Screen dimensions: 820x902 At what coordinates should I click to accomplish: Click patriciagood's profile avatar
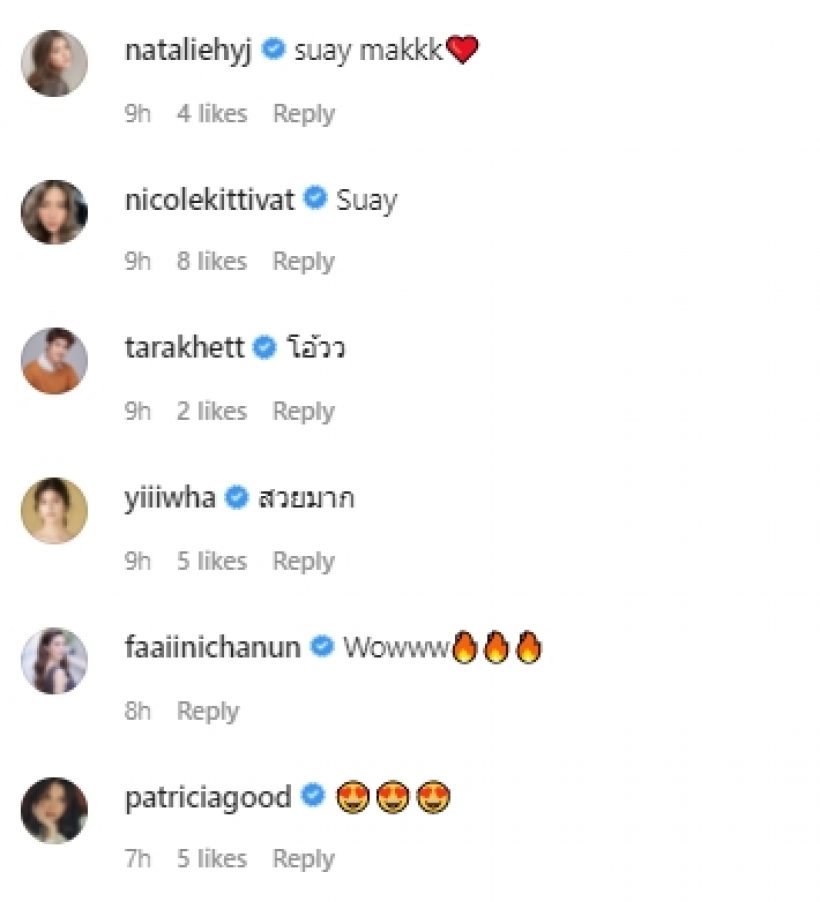click(54, 809)
